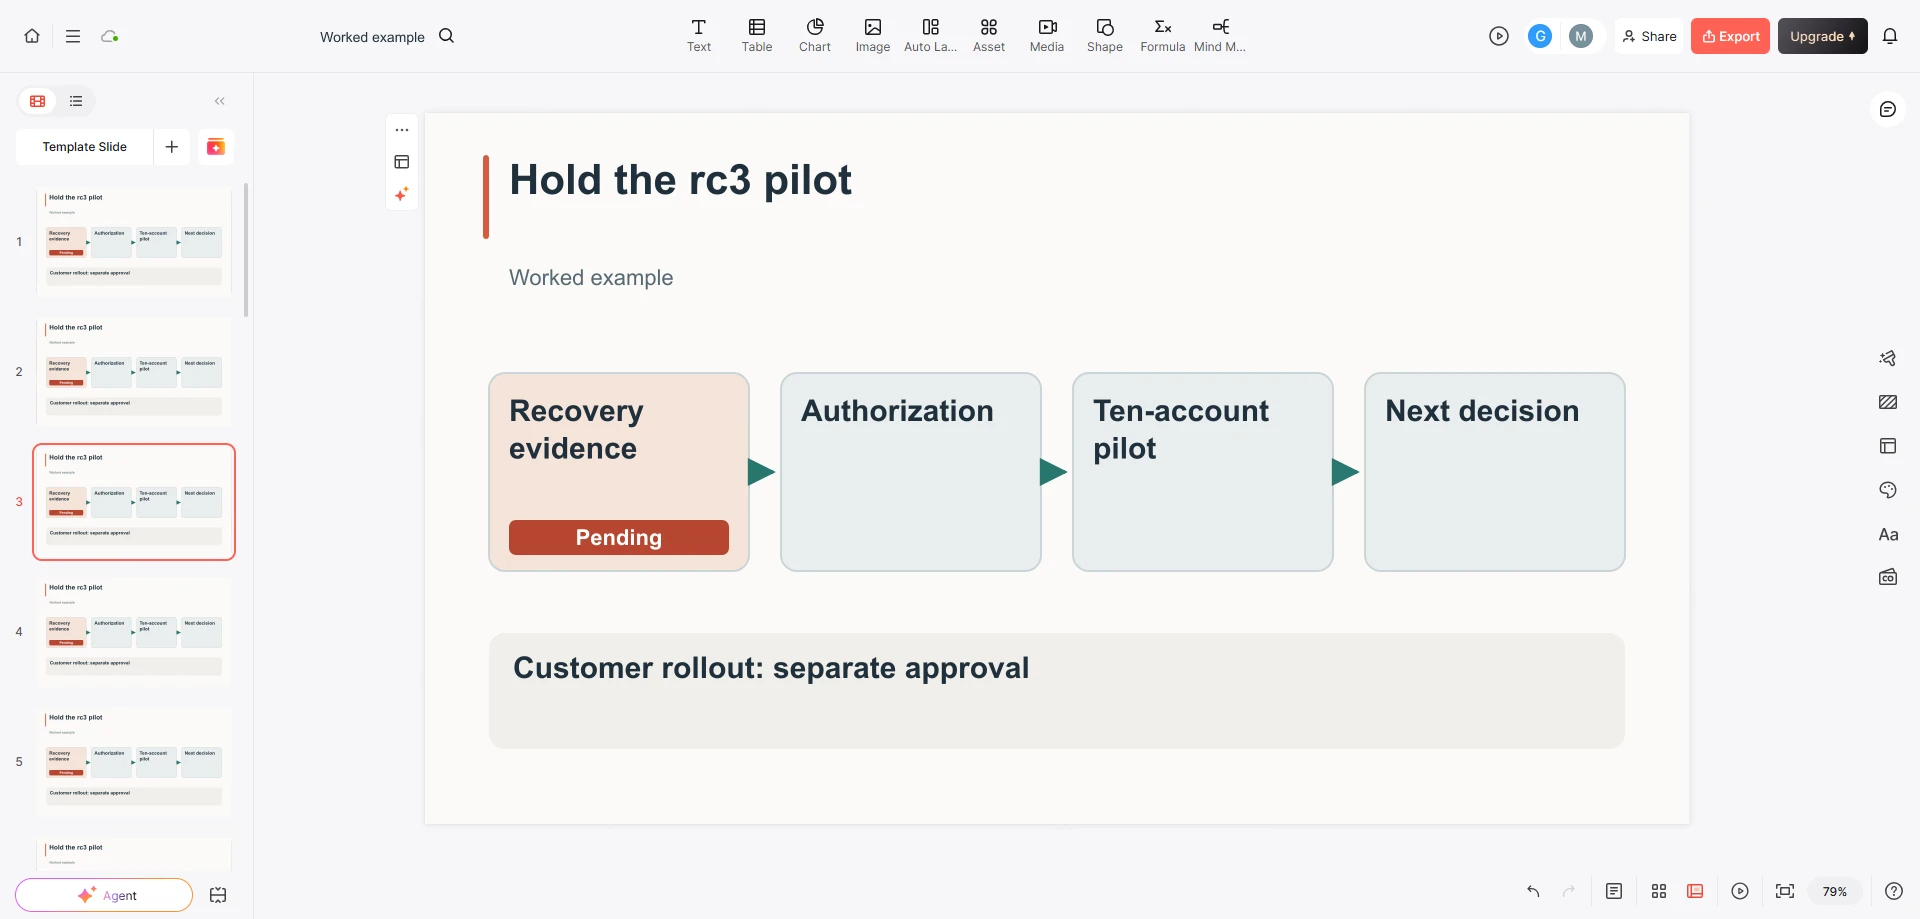Open the AI Agent button
Image resolution: width=1920 pixels, height=919 pixels.
coord(104,895)
